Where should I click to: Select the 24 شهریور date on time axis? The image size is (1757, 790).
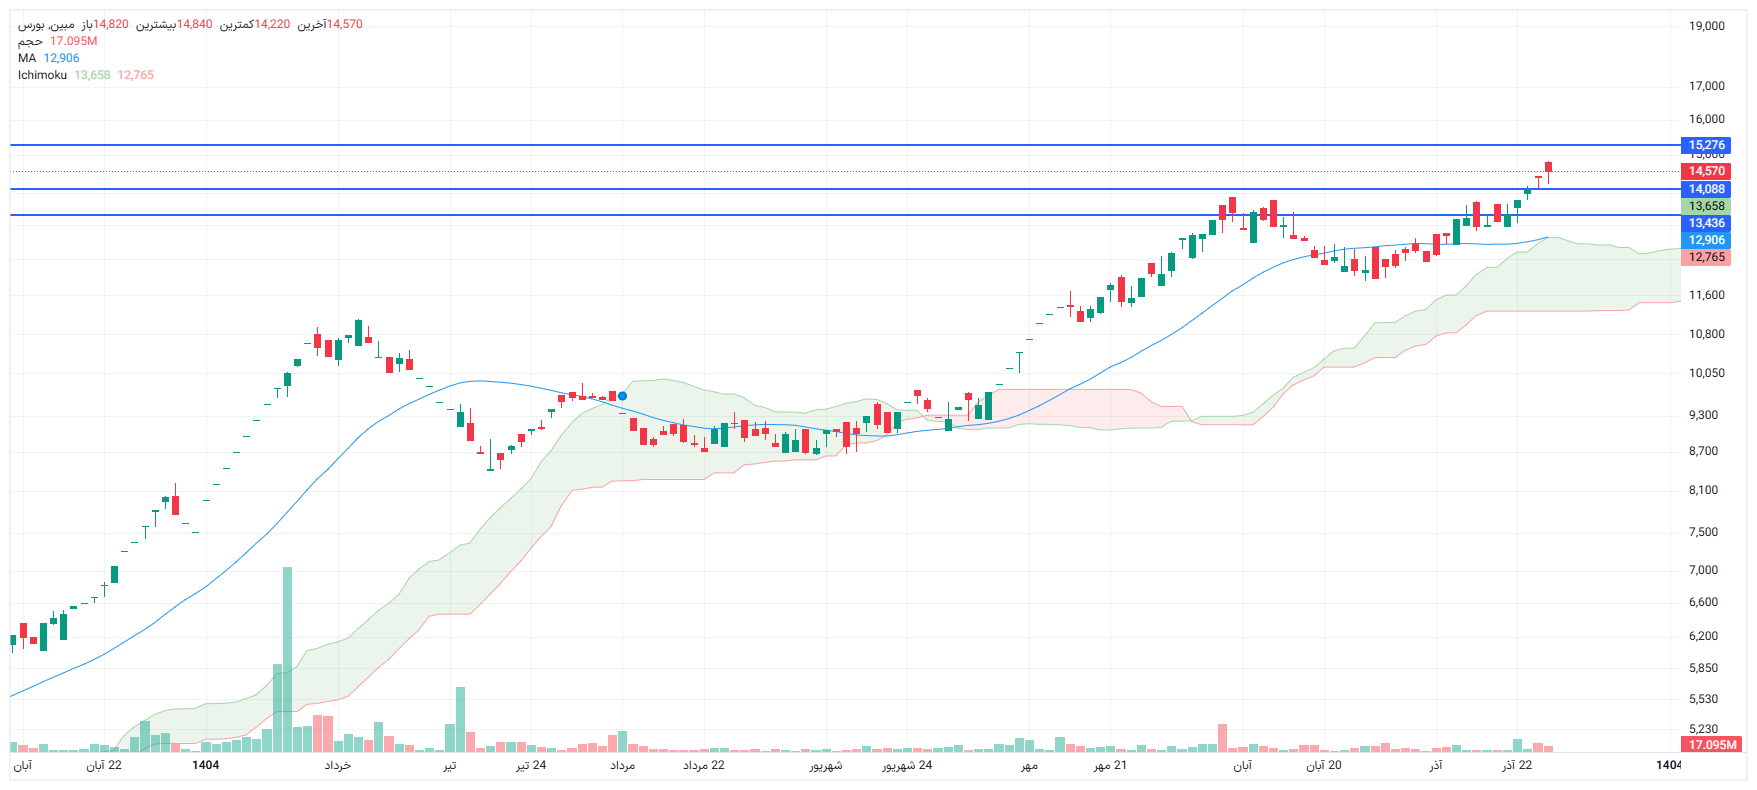[x=906, y=766]
